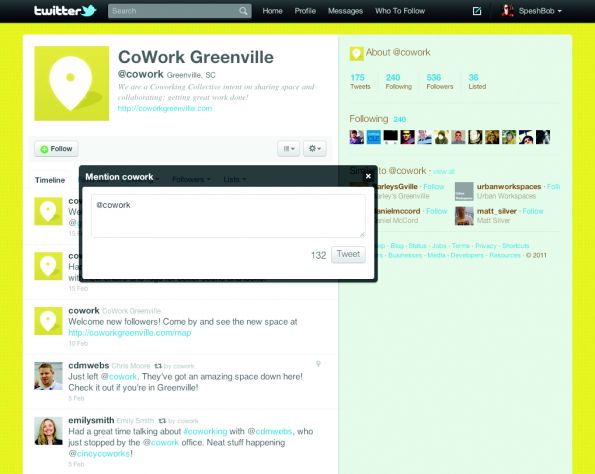The height and width of the screenshot is (474, 595).
Task: Click the 536 Followers count
Action: 440,82
